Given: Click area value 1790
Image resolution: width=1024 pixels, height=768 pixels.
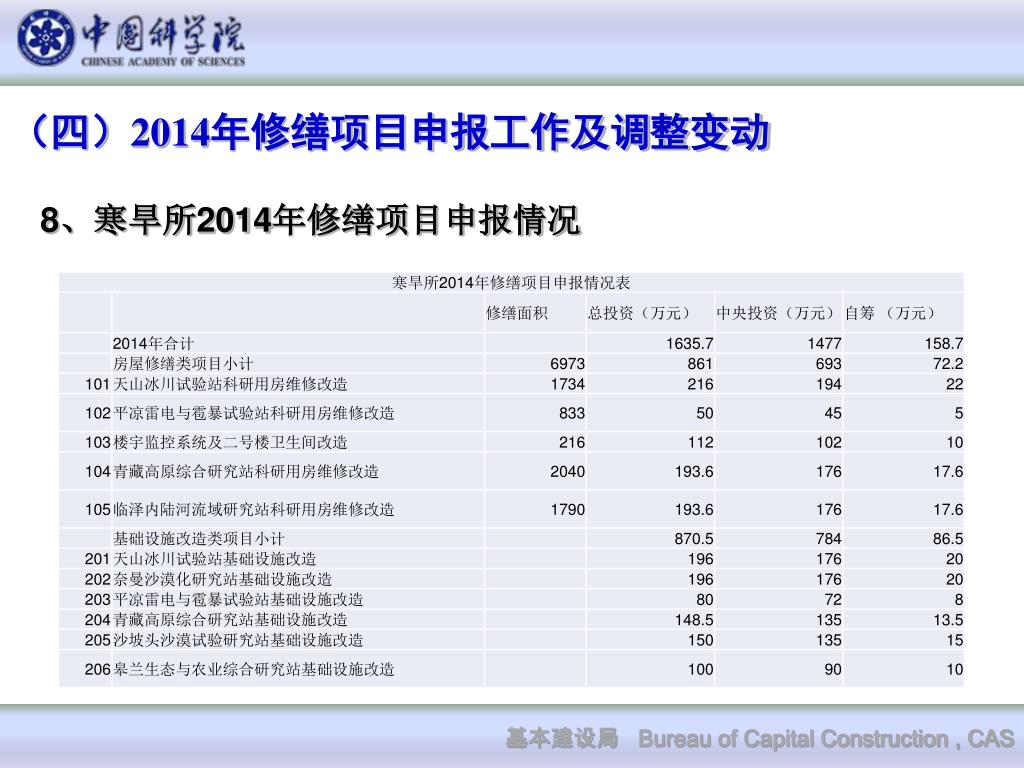Looking at the screenshot, I should (x=568, y=509).
